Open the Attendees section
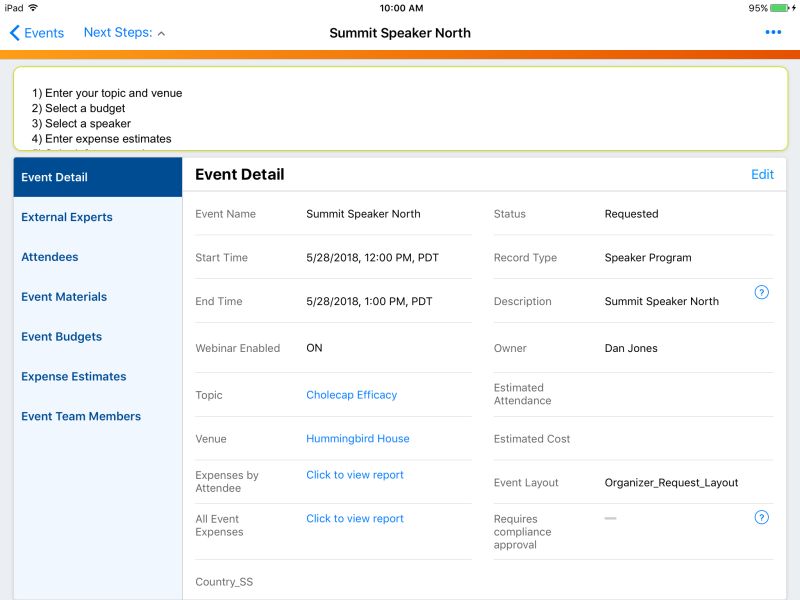 (49, 256)
